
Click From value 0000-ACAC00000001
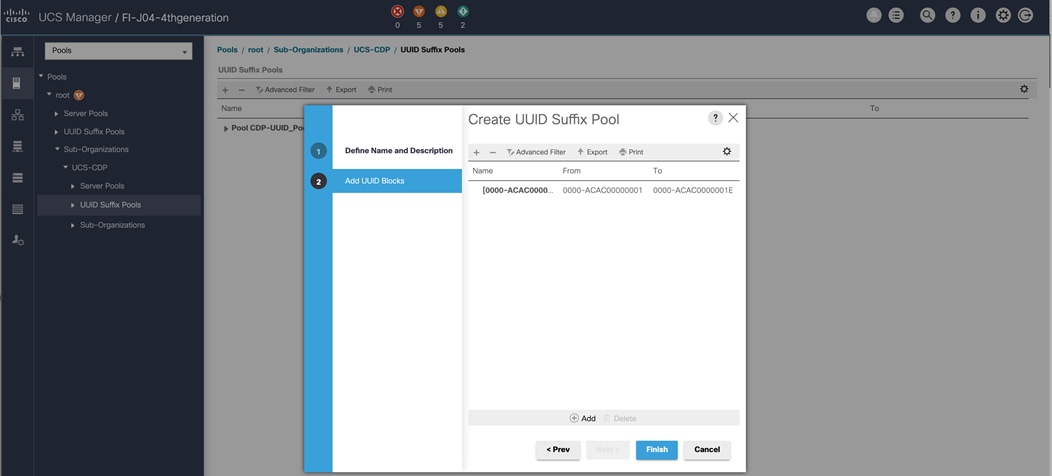602,190
